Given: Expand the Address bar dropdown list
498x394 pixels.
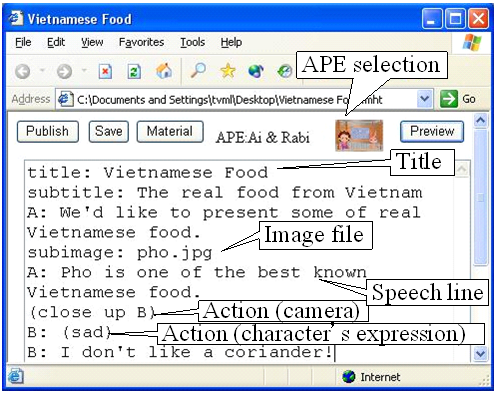Looking at the screenshot, I should click(x=425, y=99).
